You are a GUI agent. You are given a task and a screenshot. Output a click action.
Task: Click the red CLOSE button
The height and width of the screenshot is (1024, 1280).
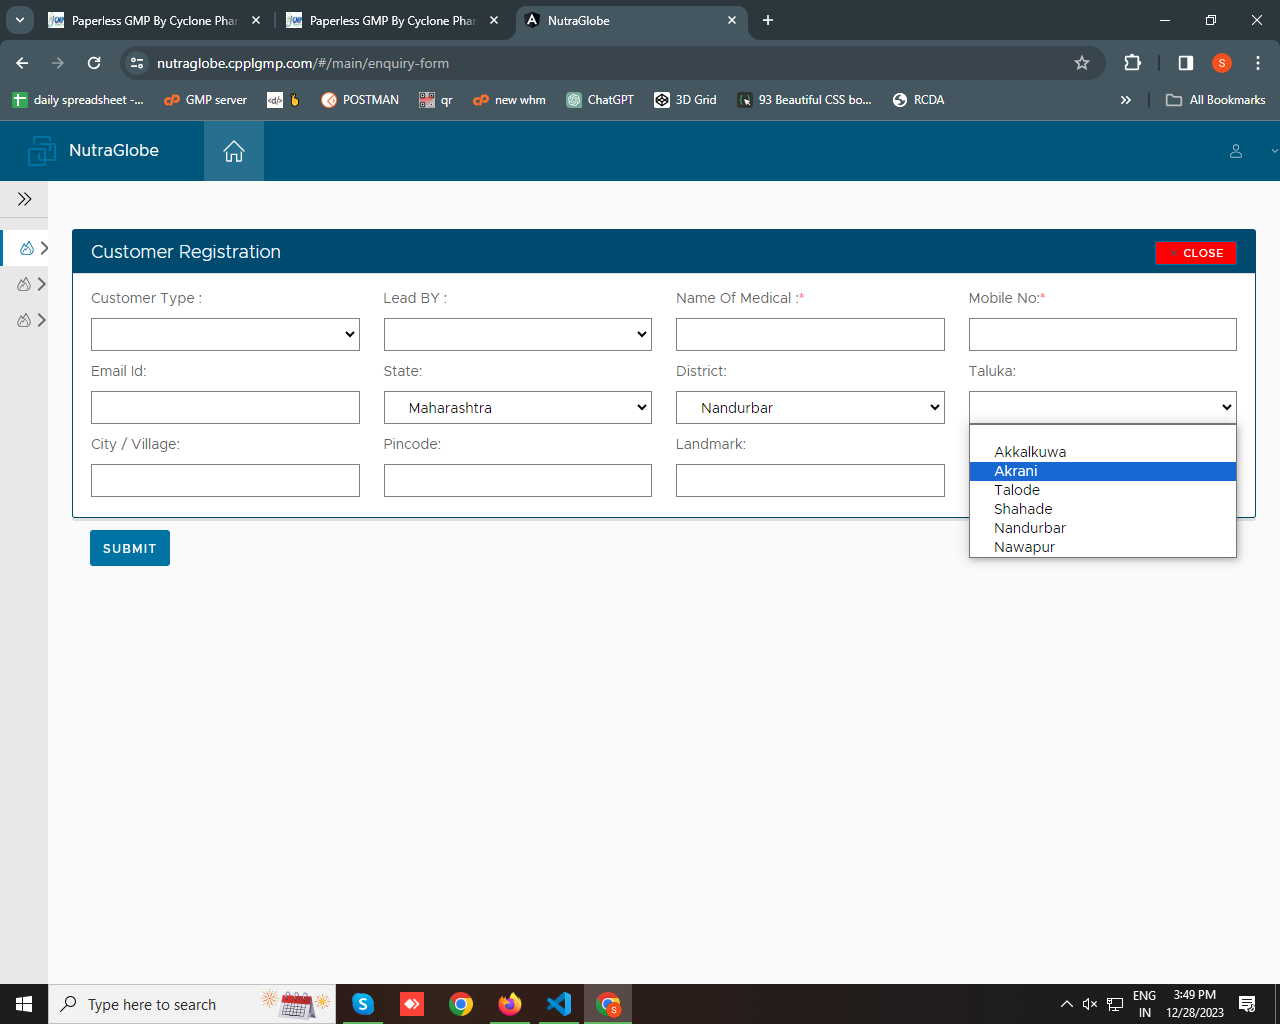1195,253
